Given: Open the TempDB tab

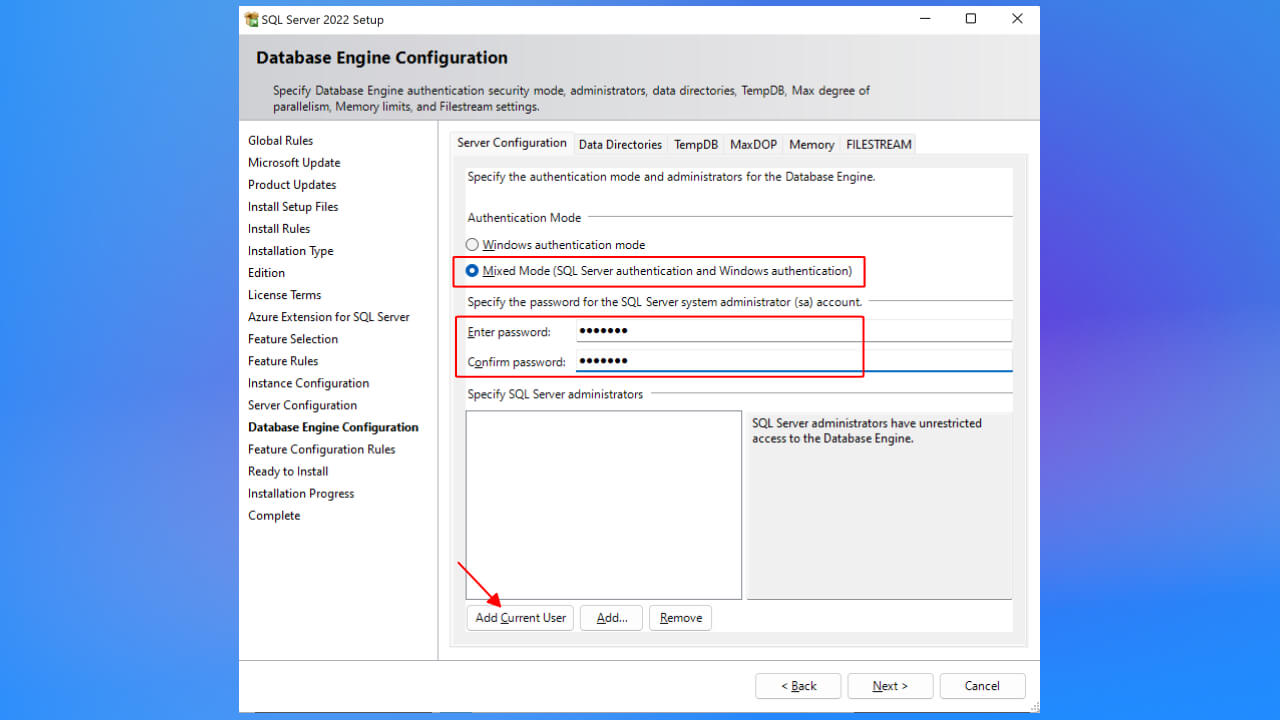Looking at the screenshot, I should point(696,144).
